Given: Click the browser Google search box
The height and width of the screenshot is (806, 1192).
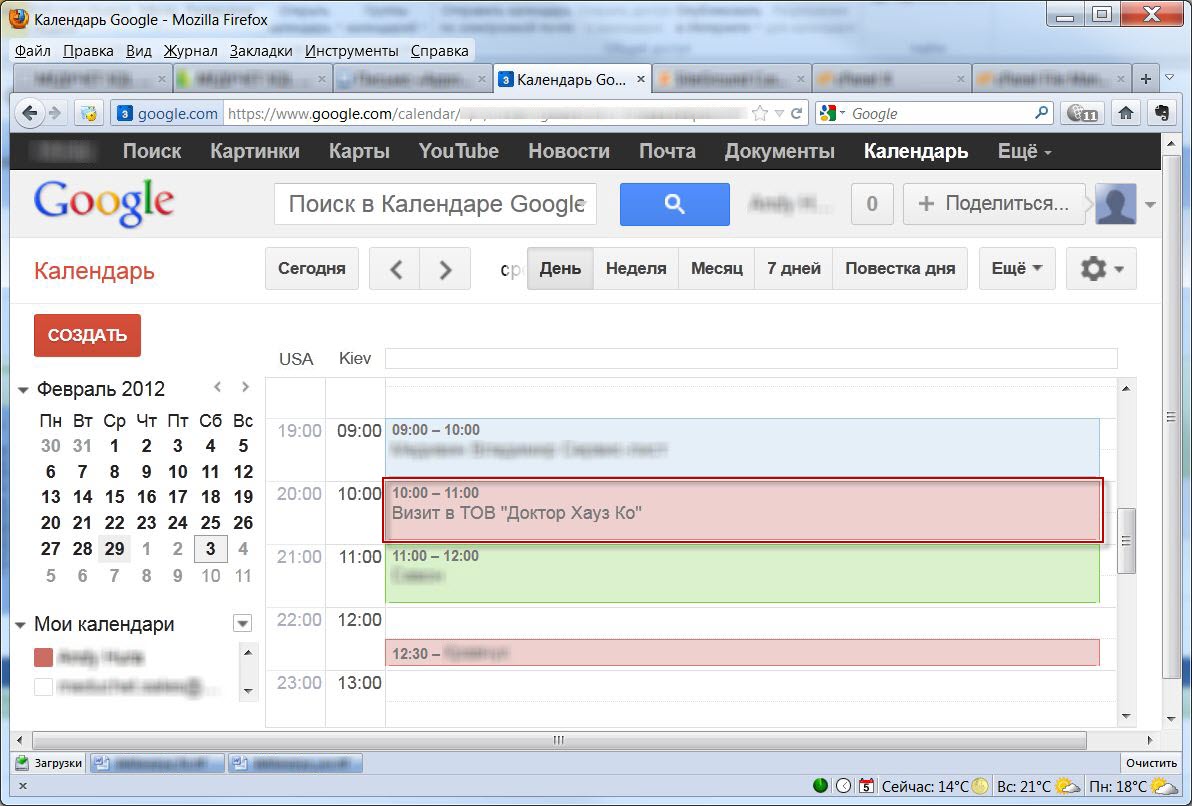Looking at the screenshot, I should 941,113.
